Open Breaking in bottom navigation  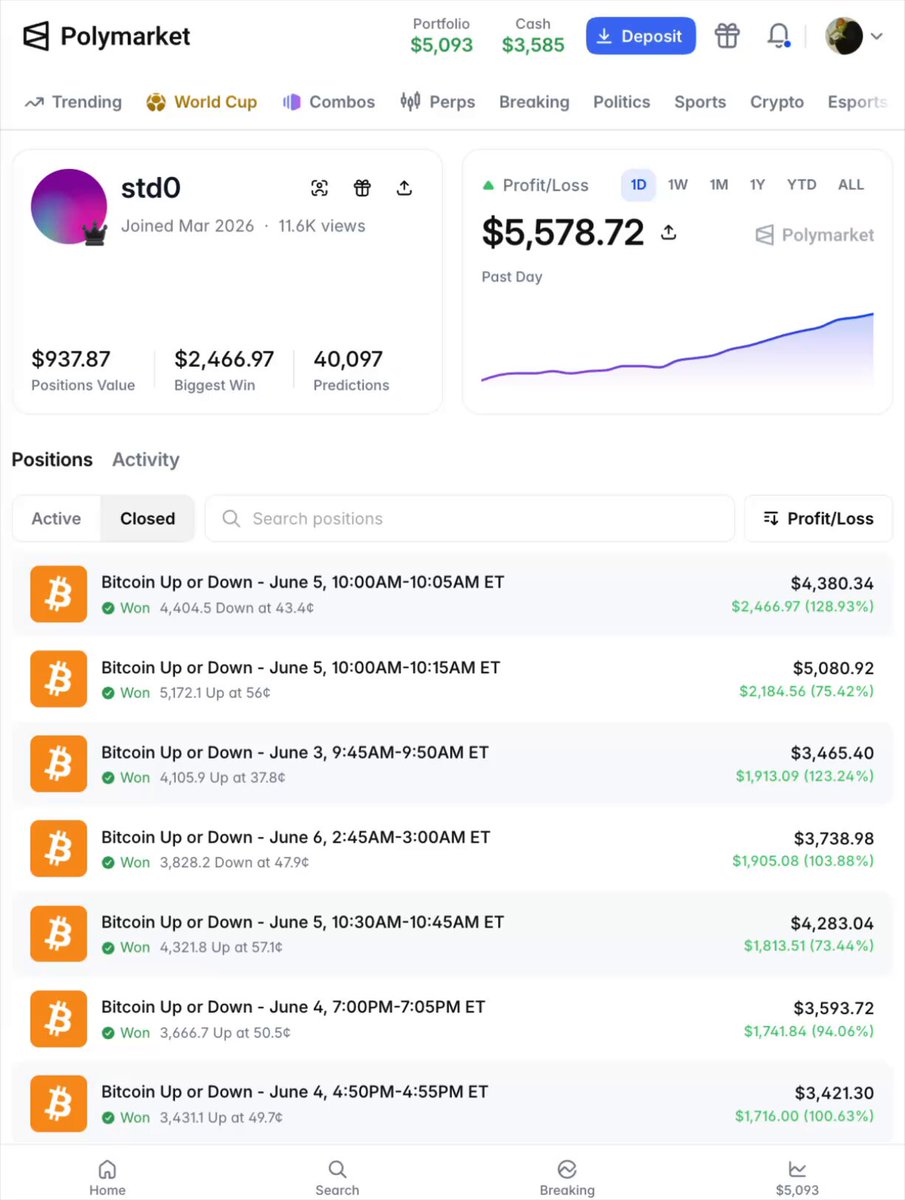[567, 1177]
